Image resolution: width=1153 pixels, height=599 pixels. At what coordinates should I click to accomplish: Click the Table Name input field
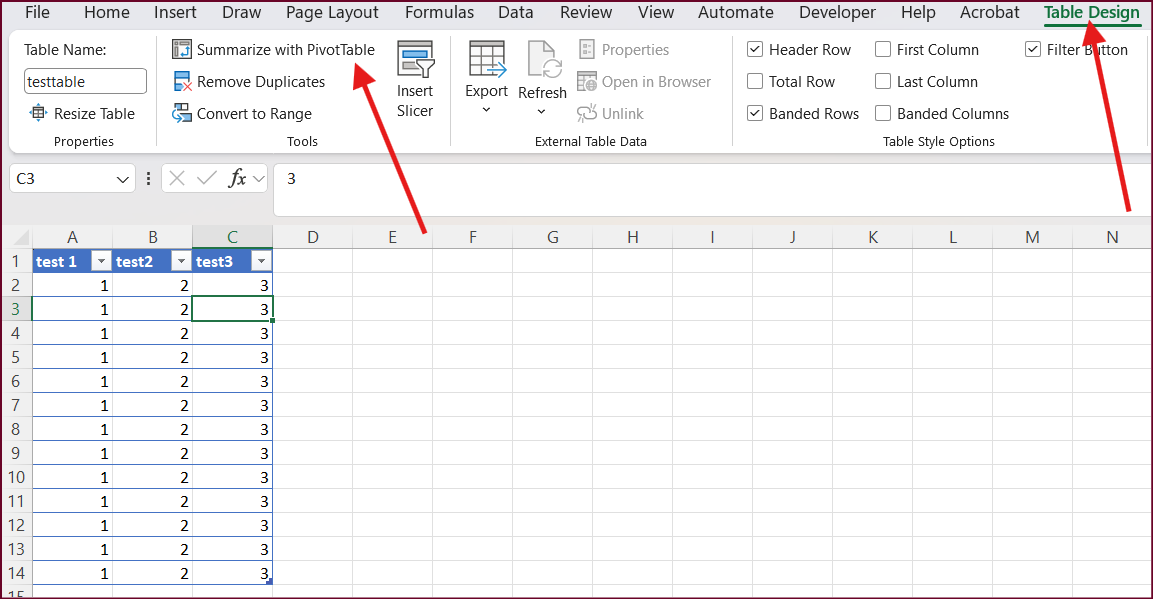click(85, 82)
